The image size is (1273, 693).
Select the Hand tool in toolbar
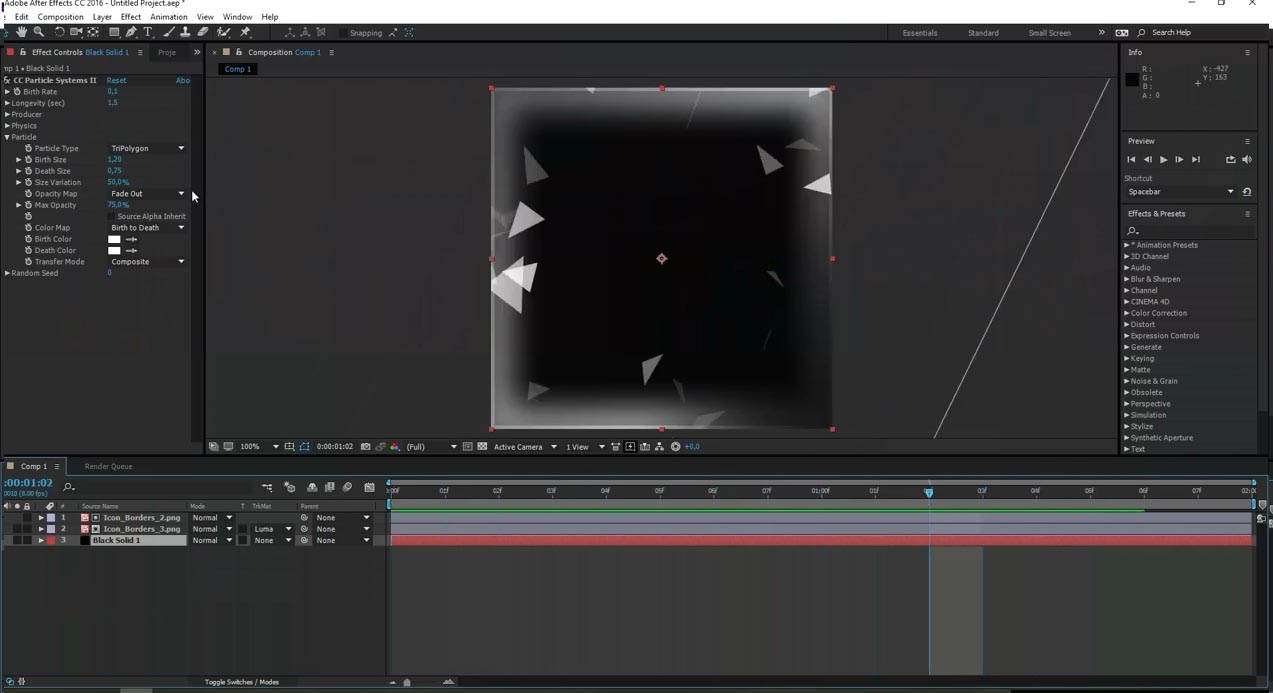pyautogui.click(x=22, y=32)
